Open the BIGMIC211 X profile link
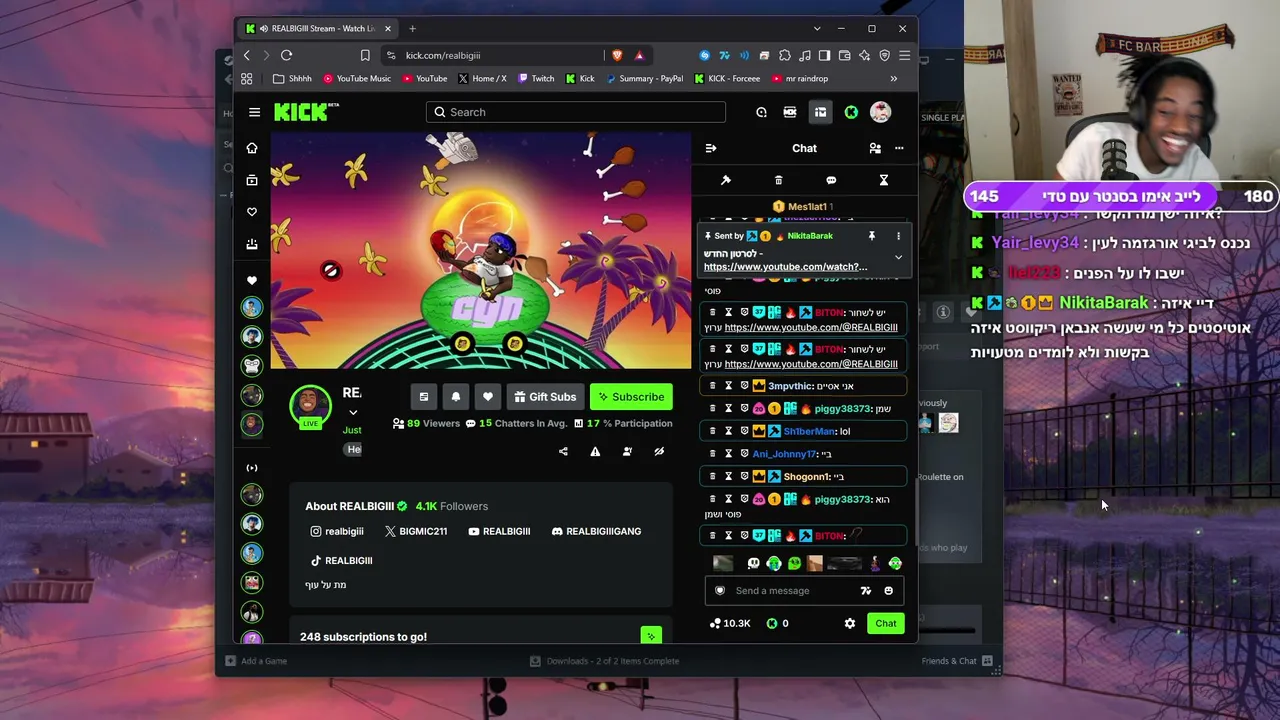 (x=416, y=531)
